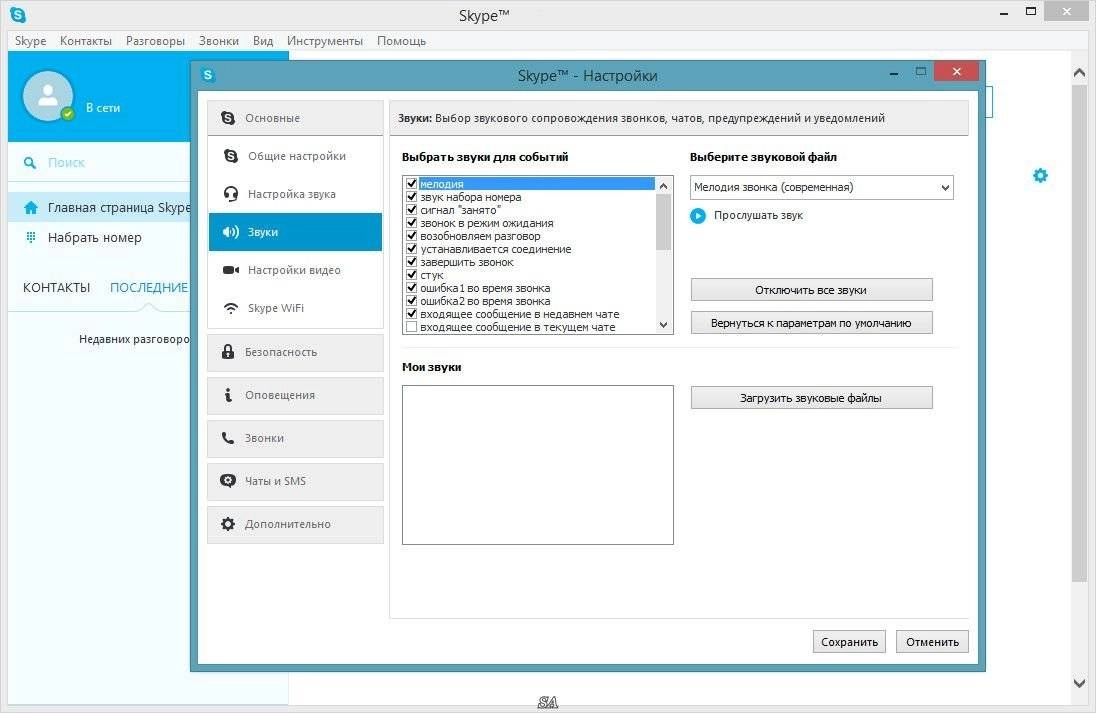
Task: Click the magnifier search icon in the main window
Action: [x=29, y=163]
